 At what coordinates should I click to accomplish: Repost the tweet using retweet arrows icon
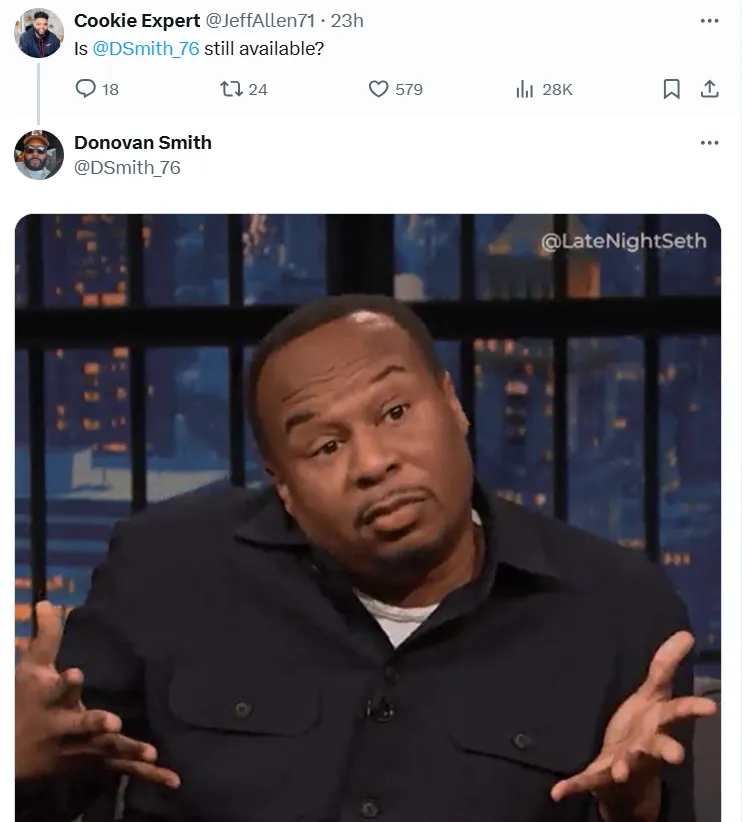[x=231, y=89]
